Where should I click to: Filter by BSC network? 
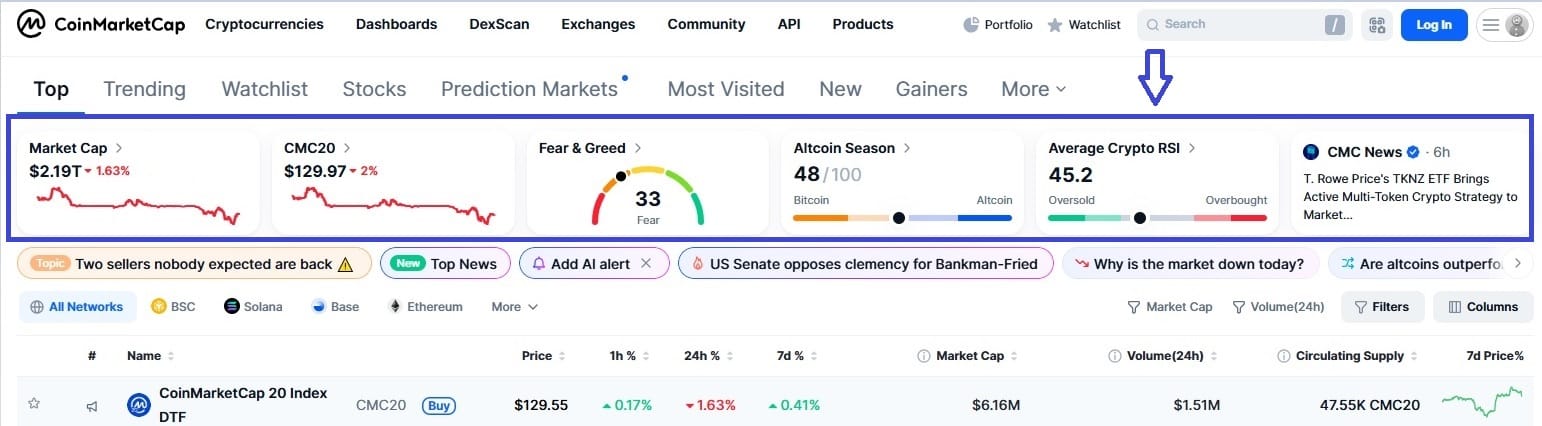coord(173,307)
